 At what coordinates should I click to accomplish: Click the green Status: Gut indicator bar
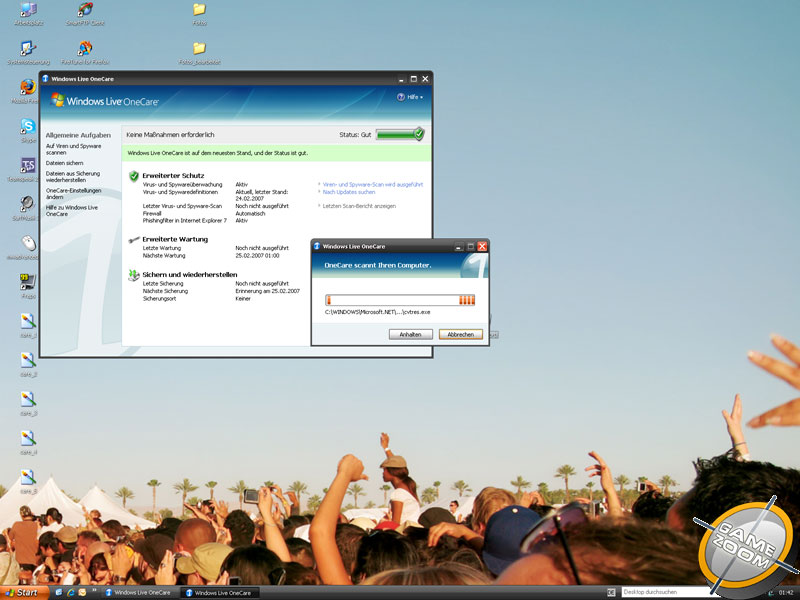click(x=400, y=134)
